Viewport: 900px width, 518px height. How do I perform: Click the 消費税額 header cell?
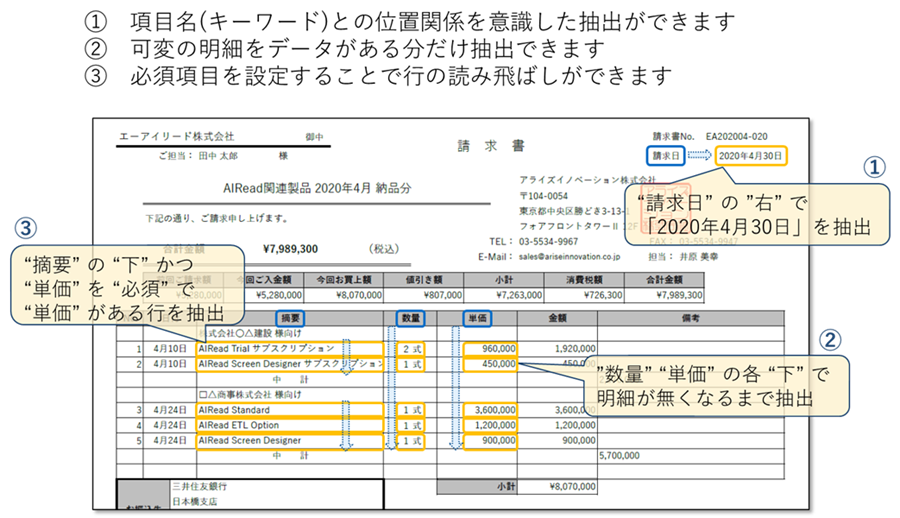coord(584,280)
